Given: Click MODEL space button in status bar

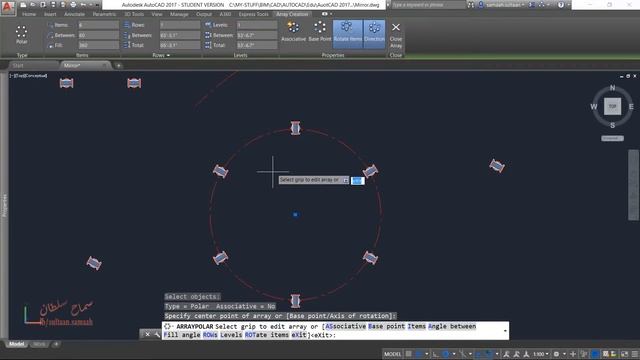Looking at the screenshot, I should (393, 354).
